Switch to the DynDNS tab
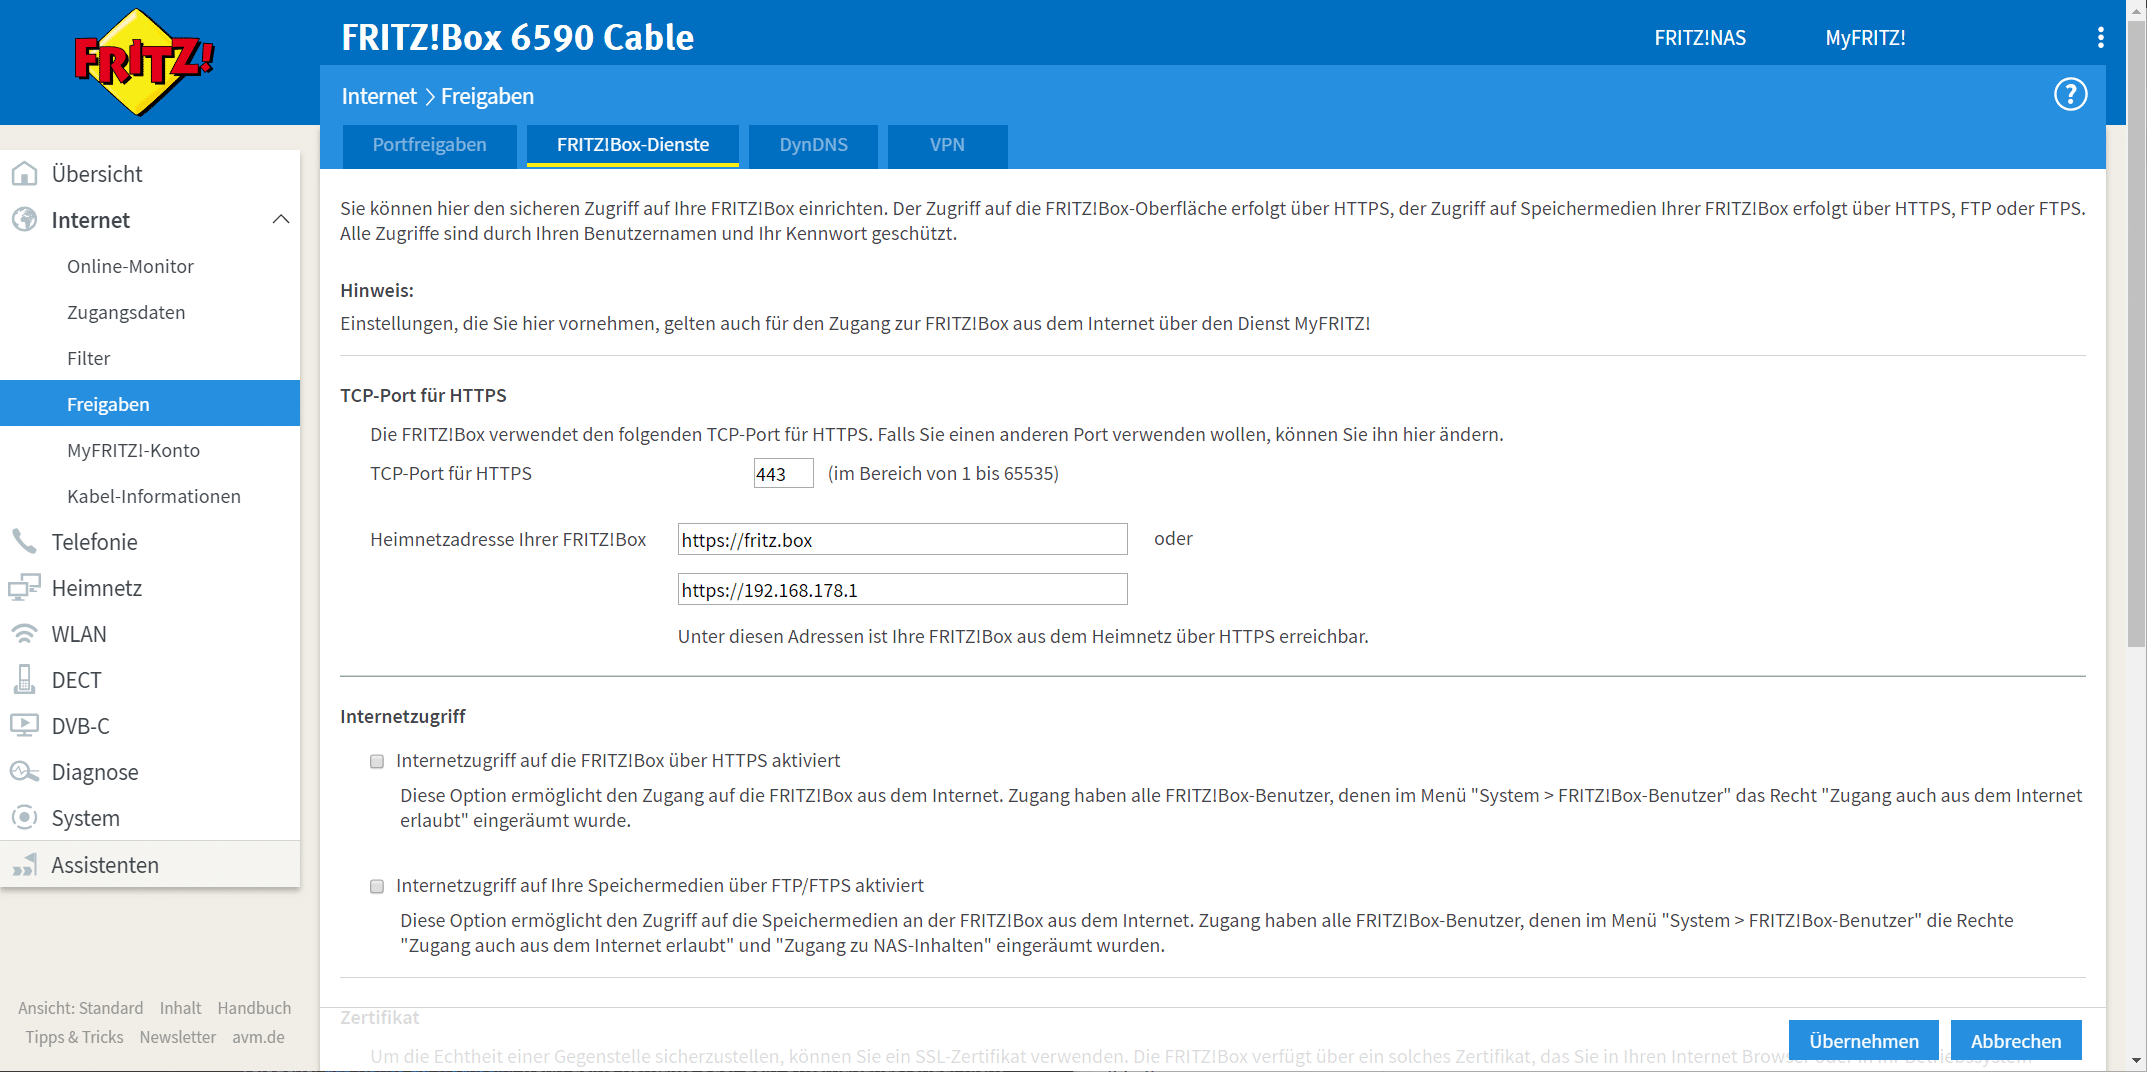 click(813, 145)
